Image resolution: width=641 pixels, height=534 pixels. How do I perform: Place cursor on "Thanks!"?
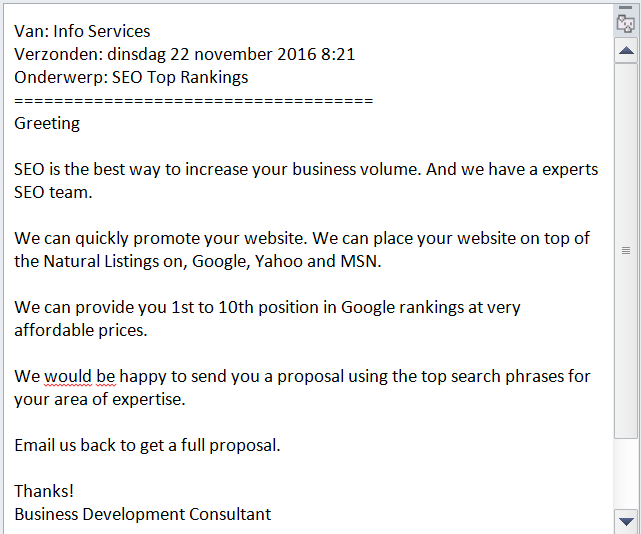point(44,491)
